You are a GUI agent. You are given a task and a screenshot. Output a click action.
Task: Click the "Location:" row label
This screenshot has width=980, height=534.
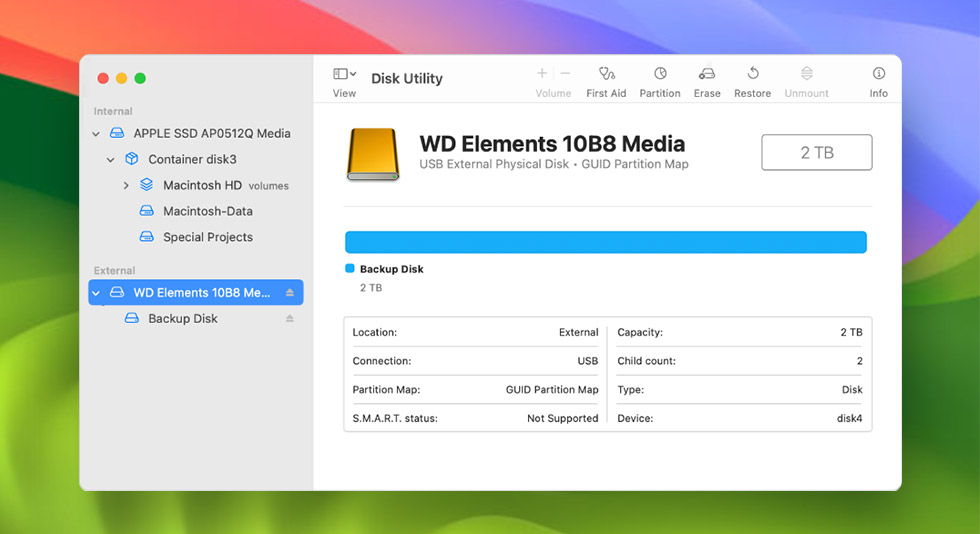(x=374, y=332)
